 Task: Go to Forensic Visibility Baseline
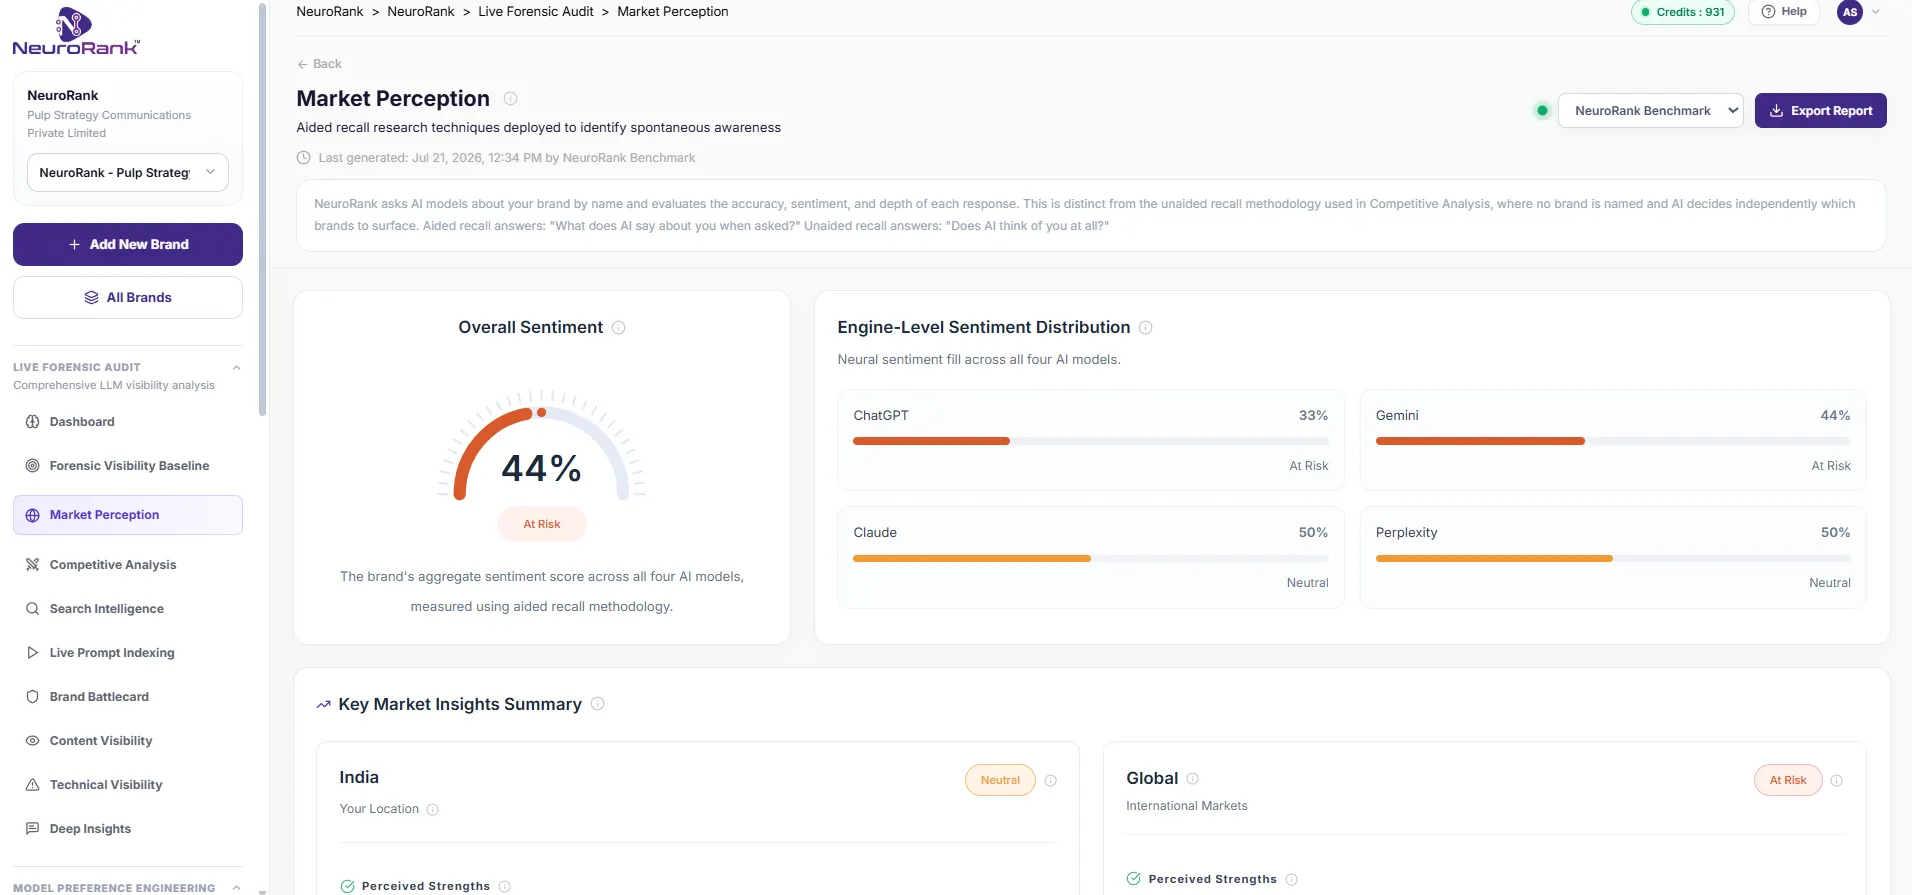coord(128,466)
